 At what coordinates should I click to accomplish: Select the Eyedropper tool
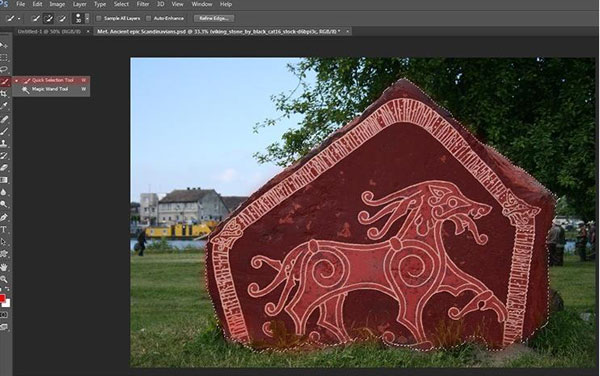click(4, 105)
